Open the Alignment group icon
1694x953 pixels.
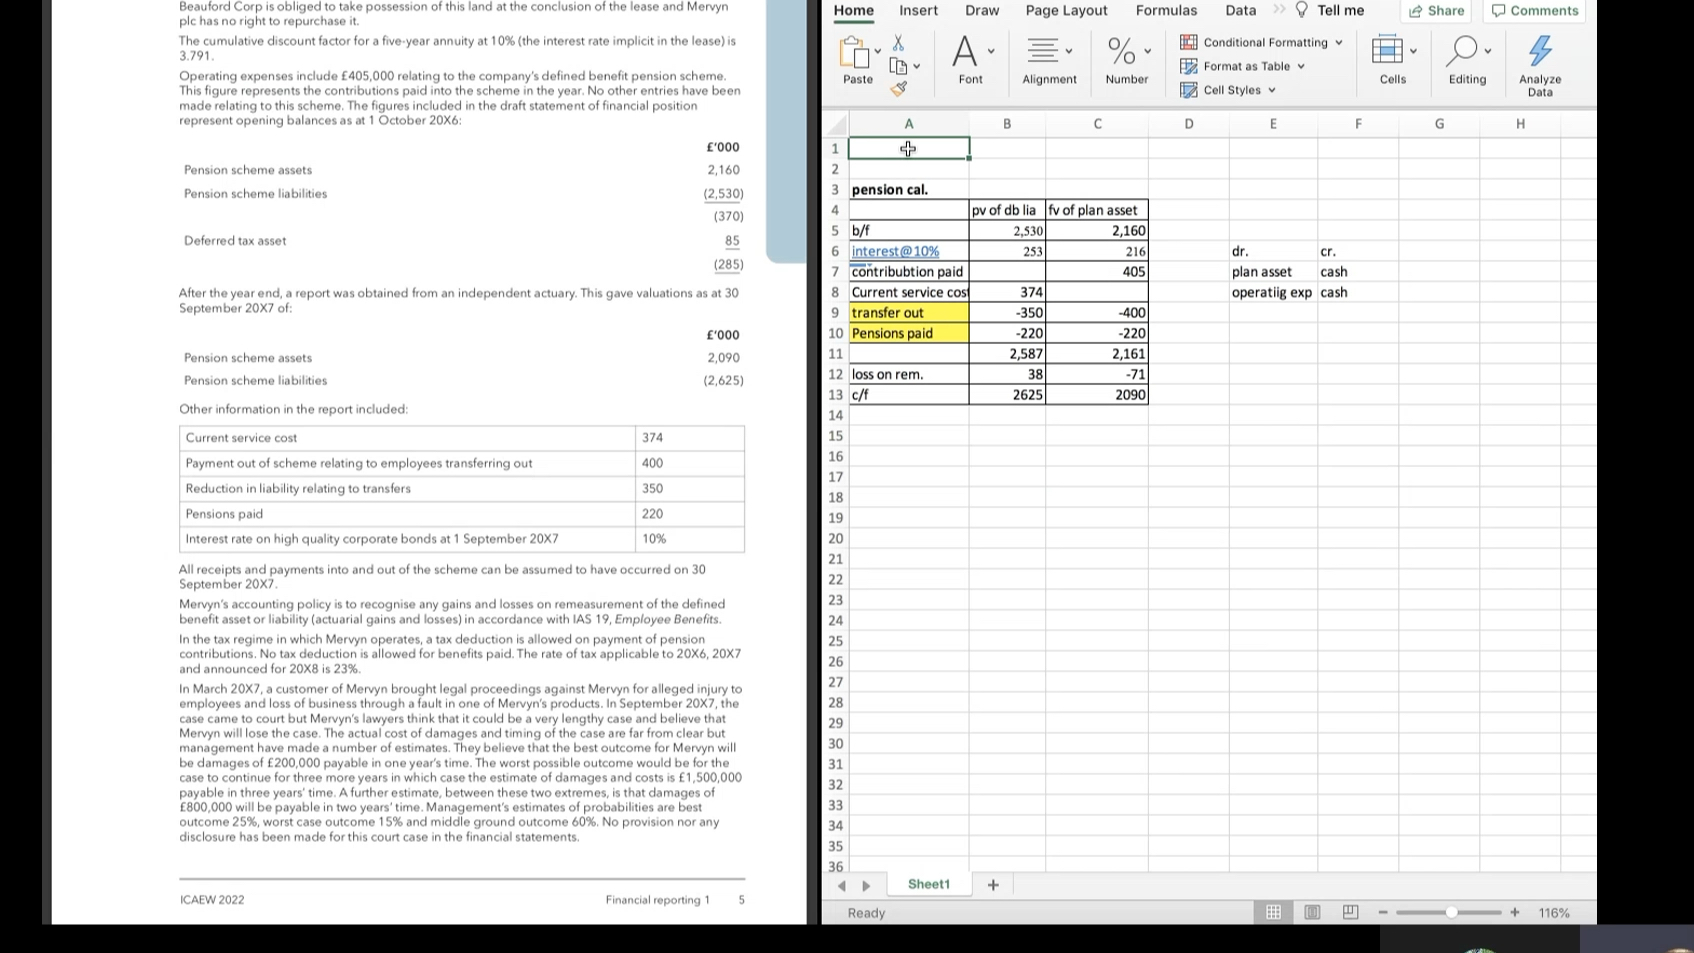pos(1043,50)
